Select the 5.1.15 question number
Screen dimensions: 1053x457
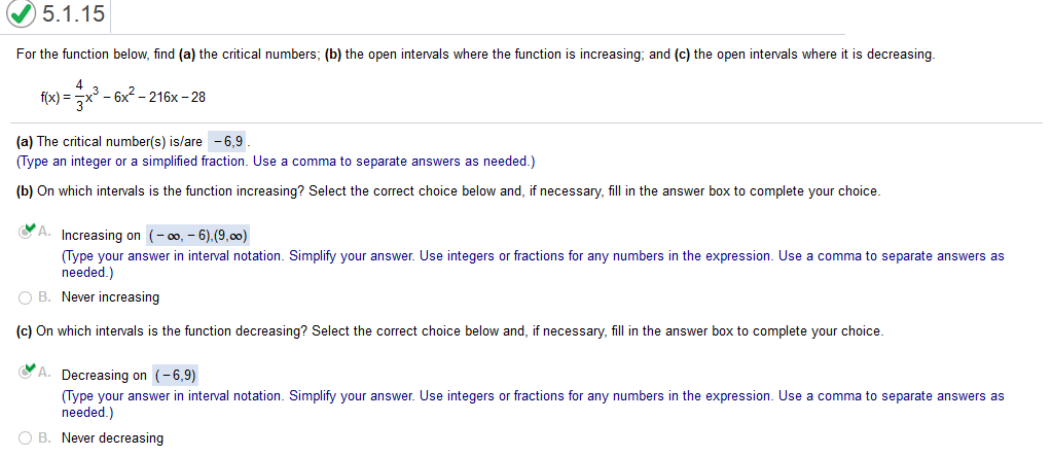(73, 13)
